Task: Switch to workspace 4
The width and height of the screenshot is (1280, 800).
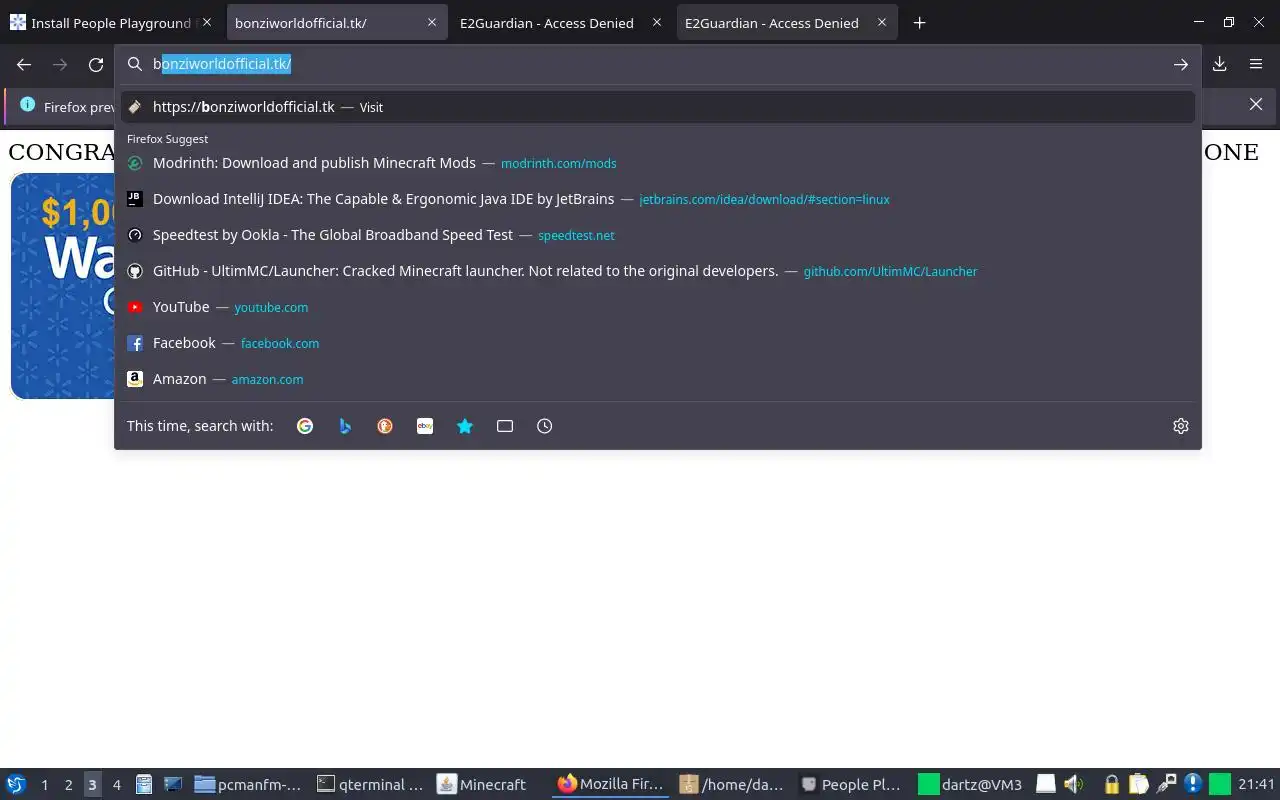Action: [116, 784]
